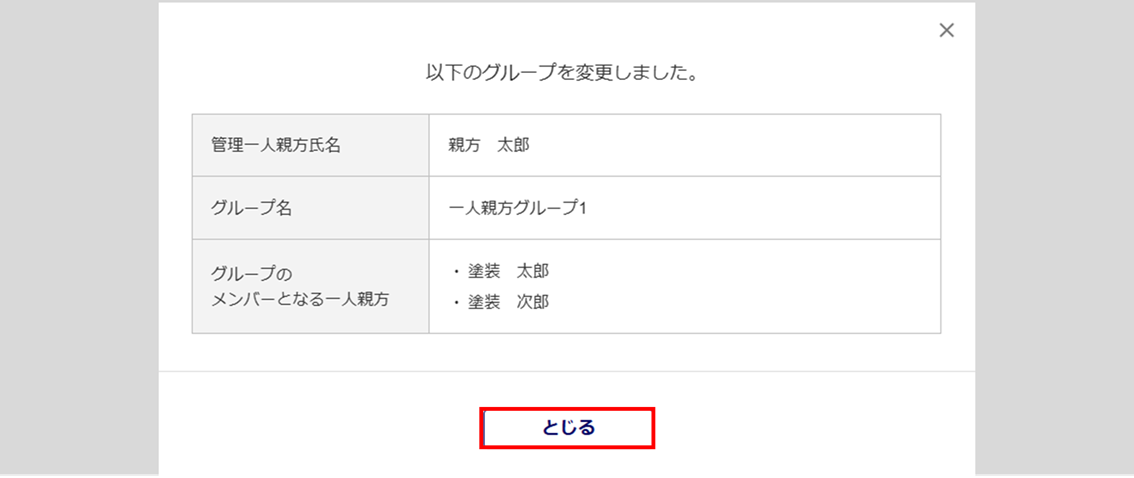Image resolution: width=1134 pixels, height=478 pixels.
Task: Click empty footer area right of とじる
Action: (810, 428)
